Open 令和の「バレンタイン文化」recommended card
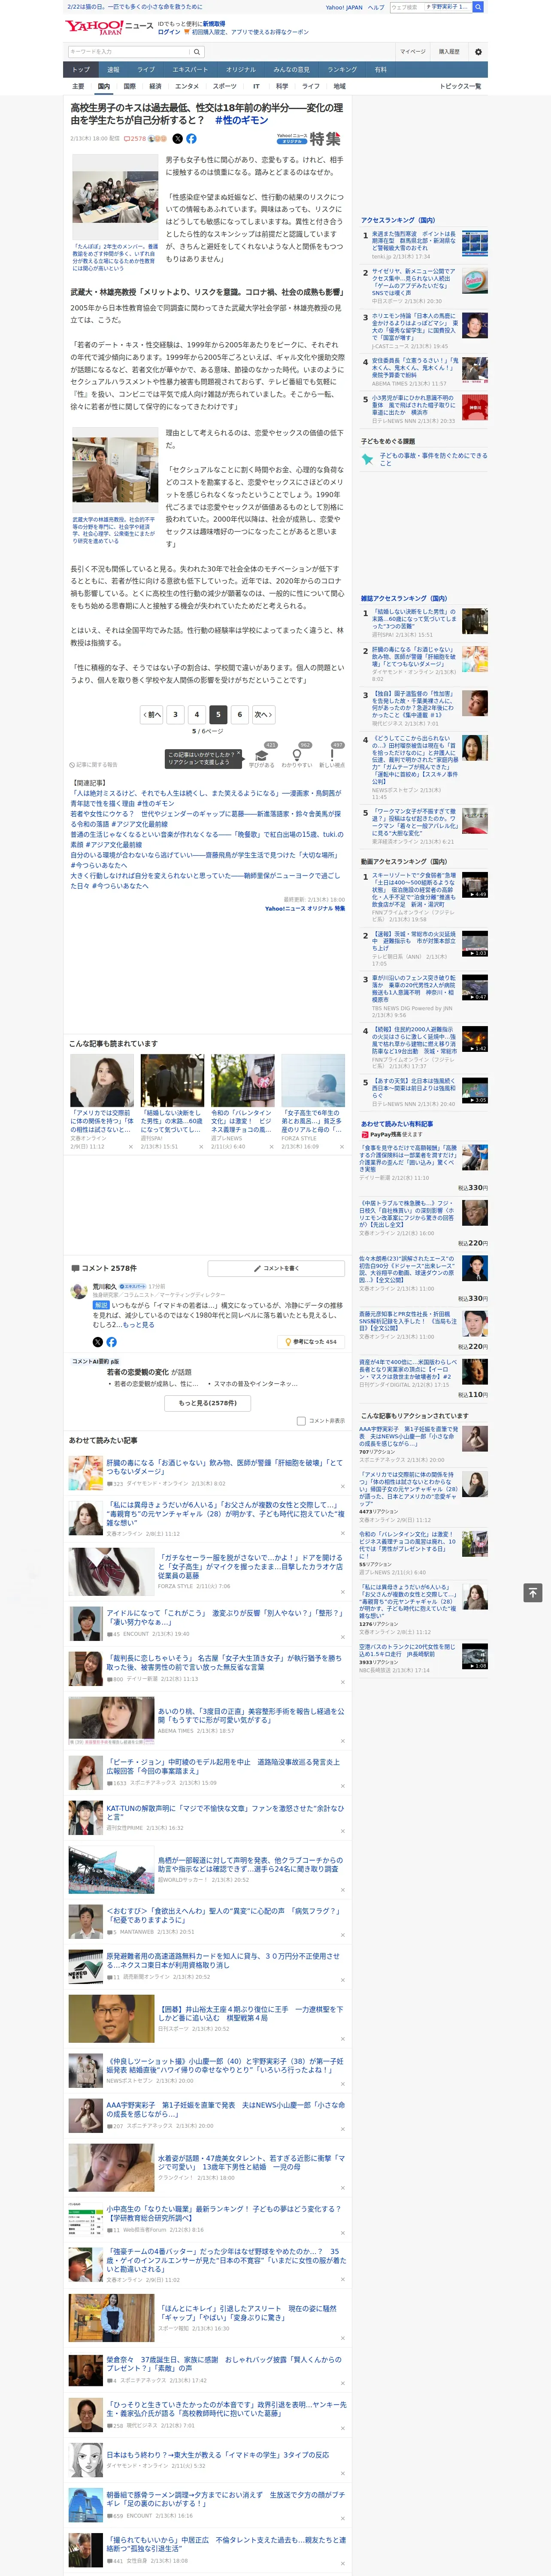 click(242, 1103)
